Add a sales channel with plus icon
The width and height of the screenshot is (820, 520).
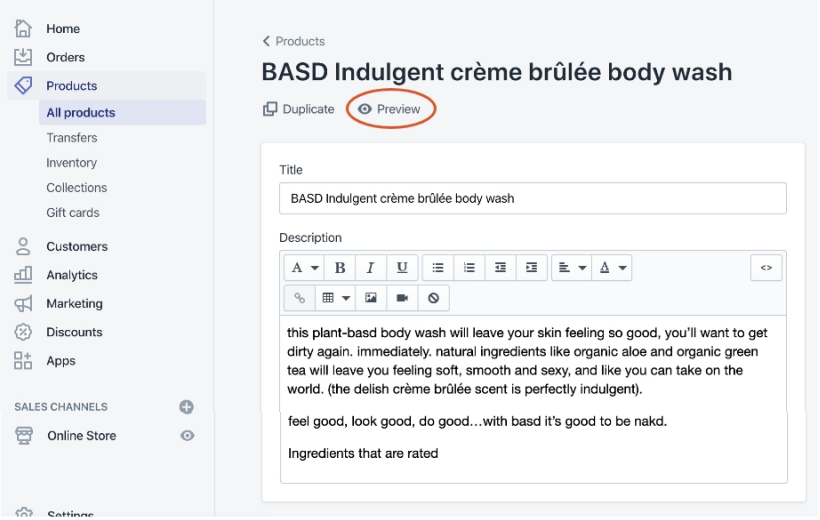(187, 407)
